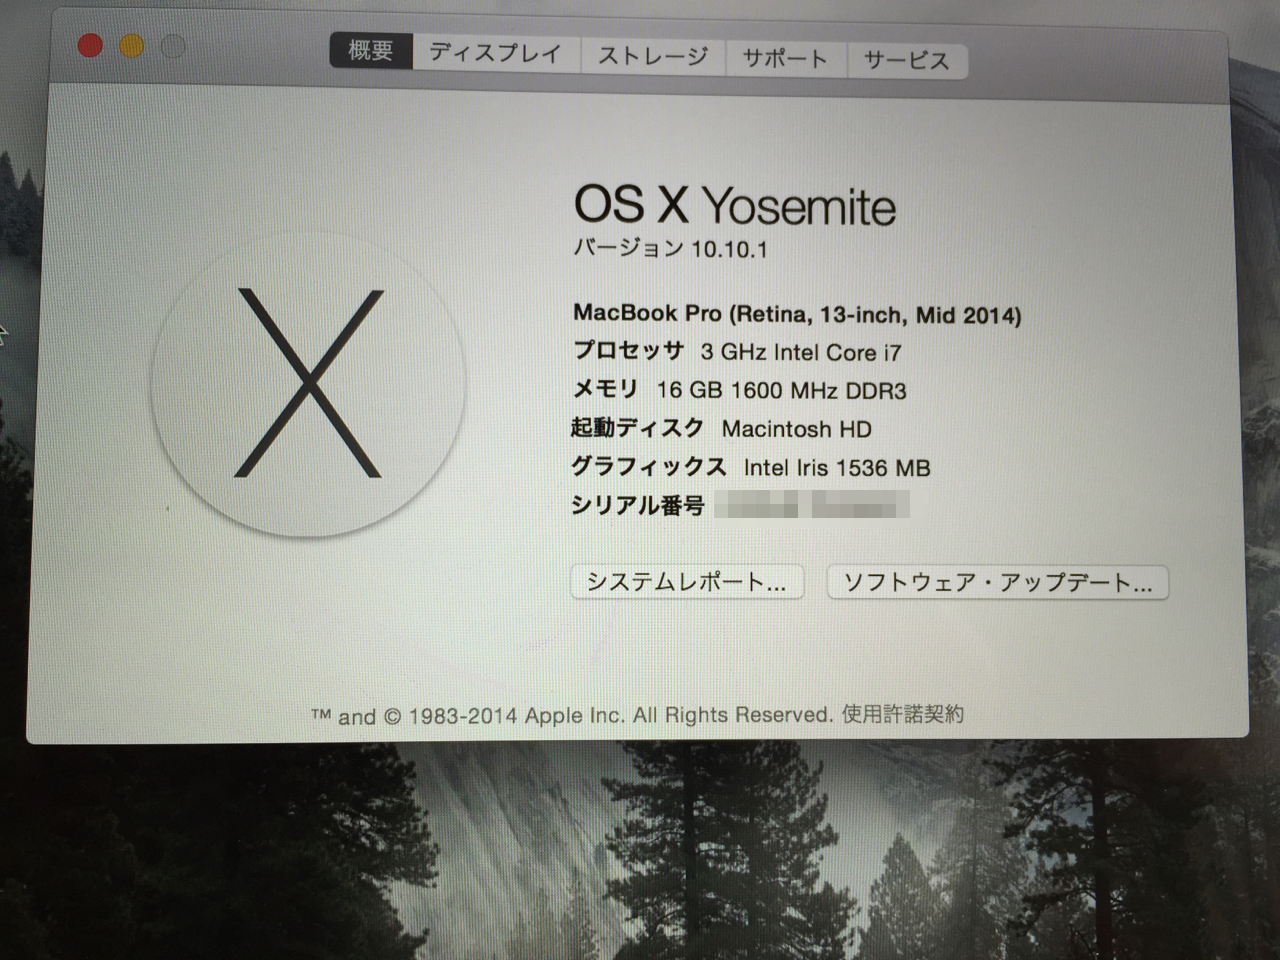Click the 16 GB 1600 MHz DDR3 memory text
The width and height of the screenshot is (1280, 960).
pos(781,390)
